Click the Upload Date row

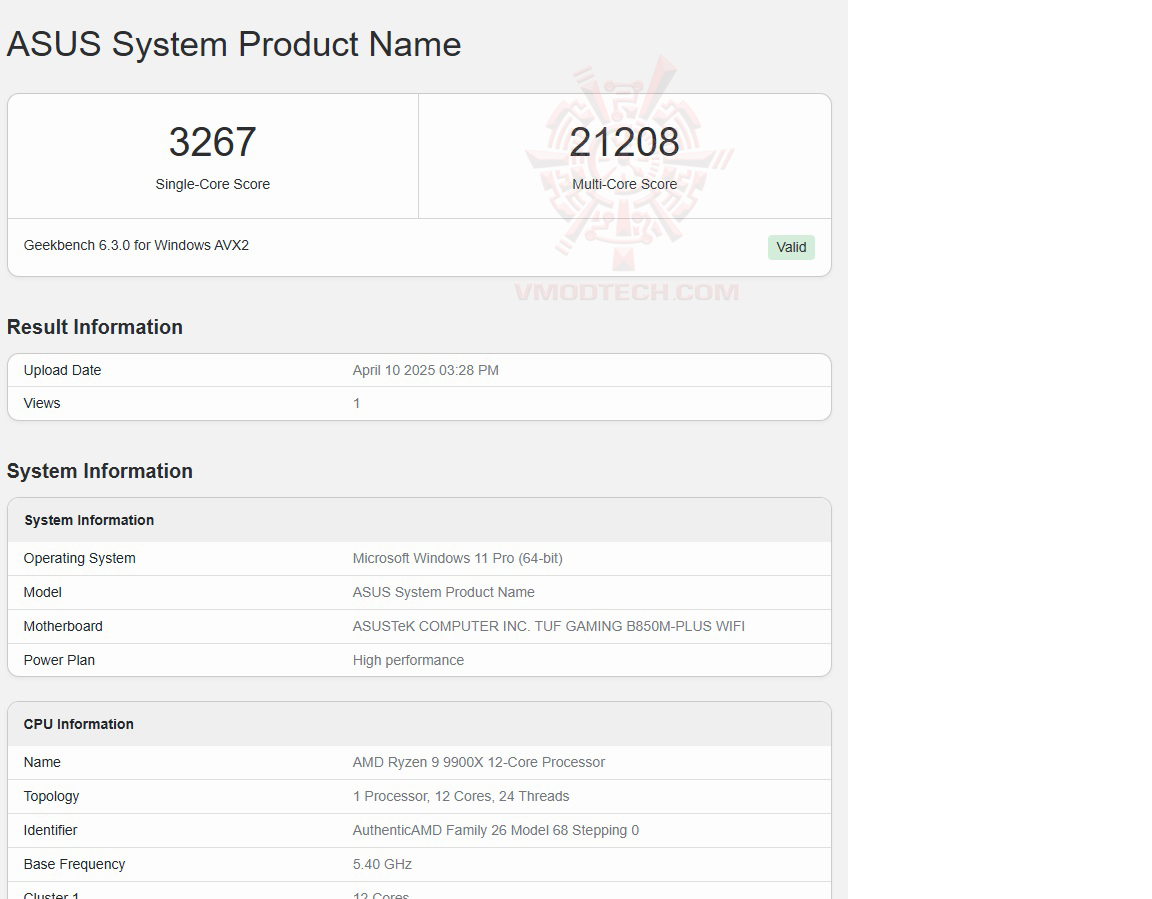coord(62,370)
